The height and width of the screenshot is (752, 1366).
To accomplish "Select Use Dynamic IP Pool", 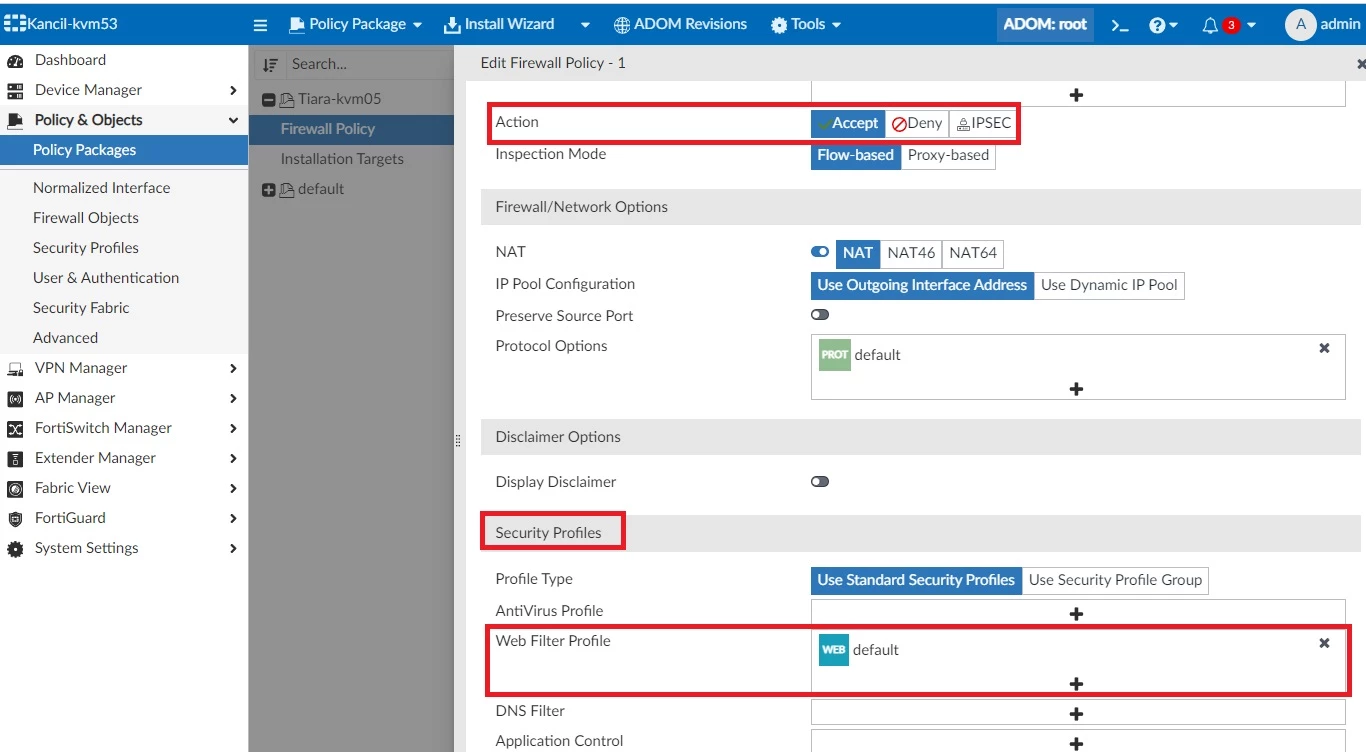I will coord(1109,285).
